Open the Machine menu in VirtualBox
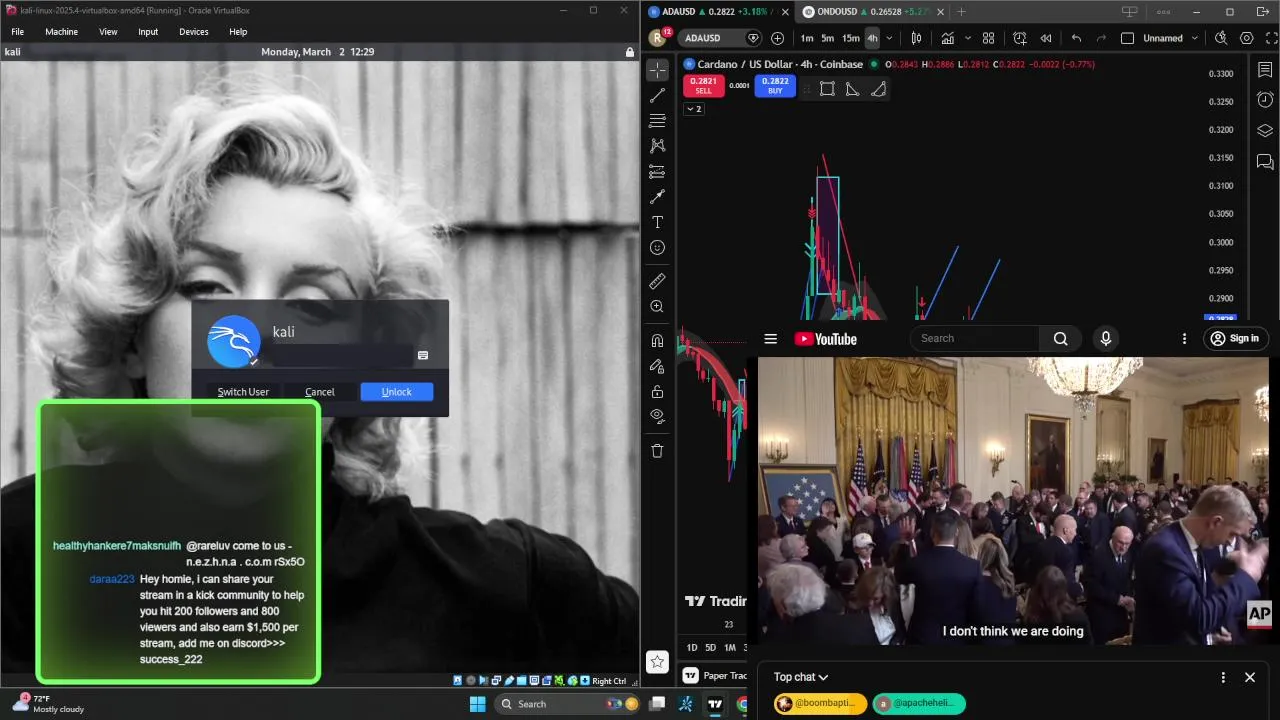This screenshot has height=720, width=1280. tap(61, 32)
